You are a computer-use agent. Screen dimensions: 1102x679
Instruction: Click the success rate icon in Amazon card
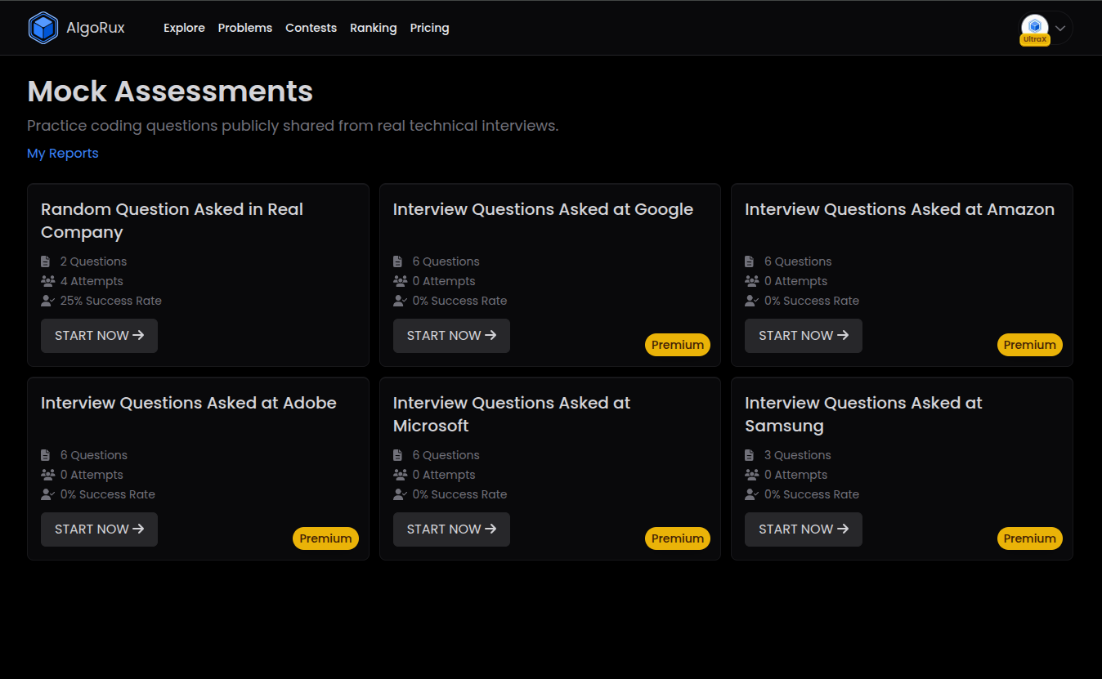[x=751, y=301]
